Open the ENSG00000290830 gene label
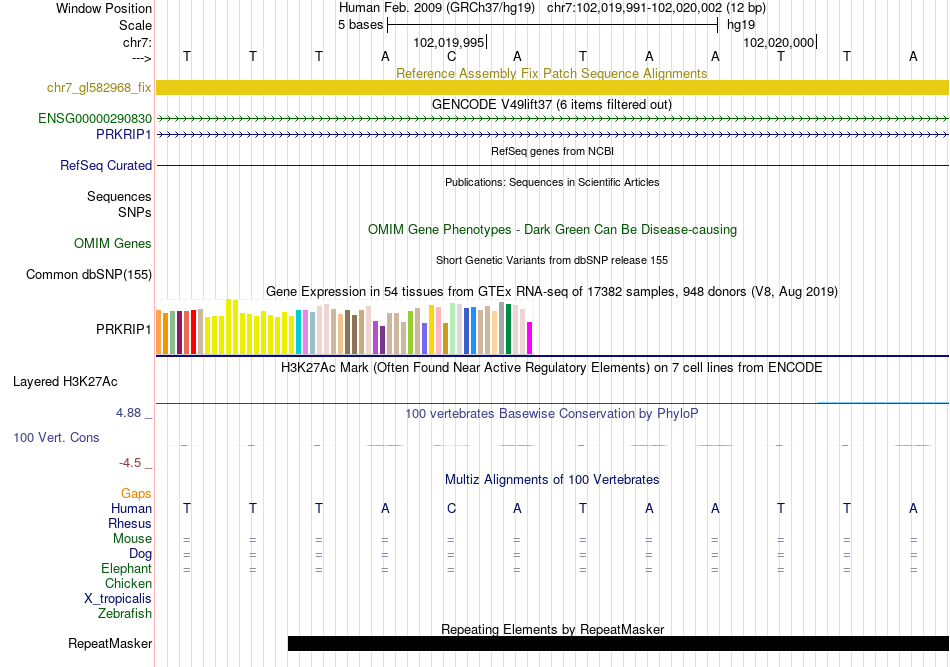This screenshot has width=950, height=667. (x=95, y=119)
